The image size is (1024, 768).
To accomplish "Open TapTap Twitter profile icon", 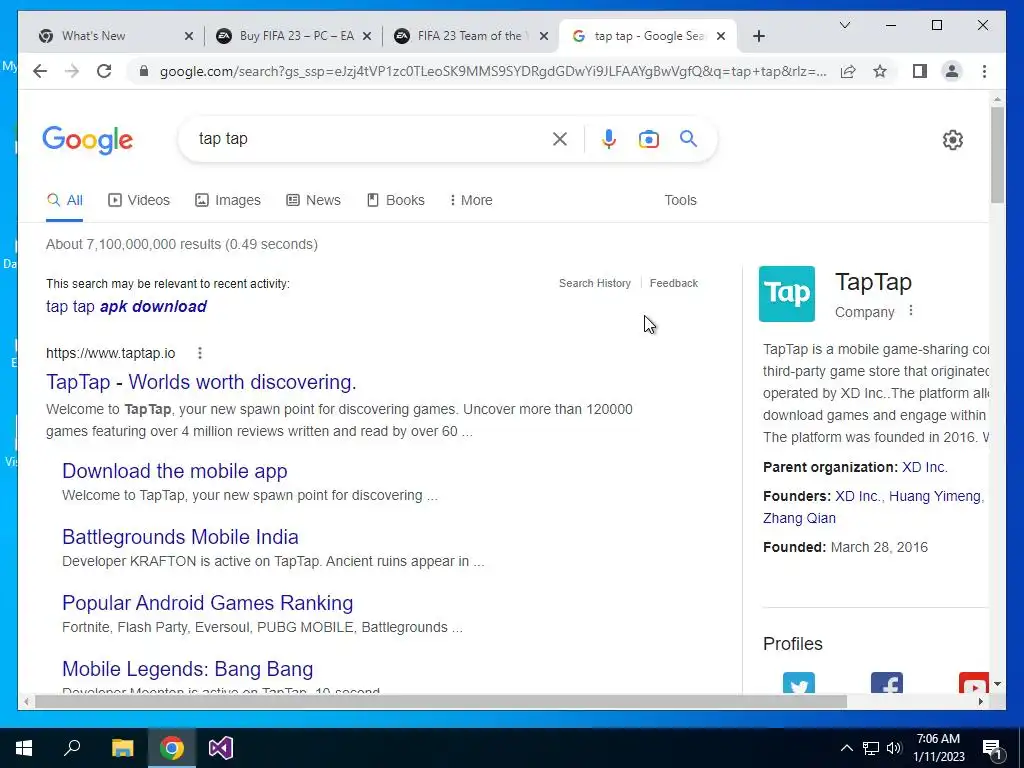I will 799,683.
